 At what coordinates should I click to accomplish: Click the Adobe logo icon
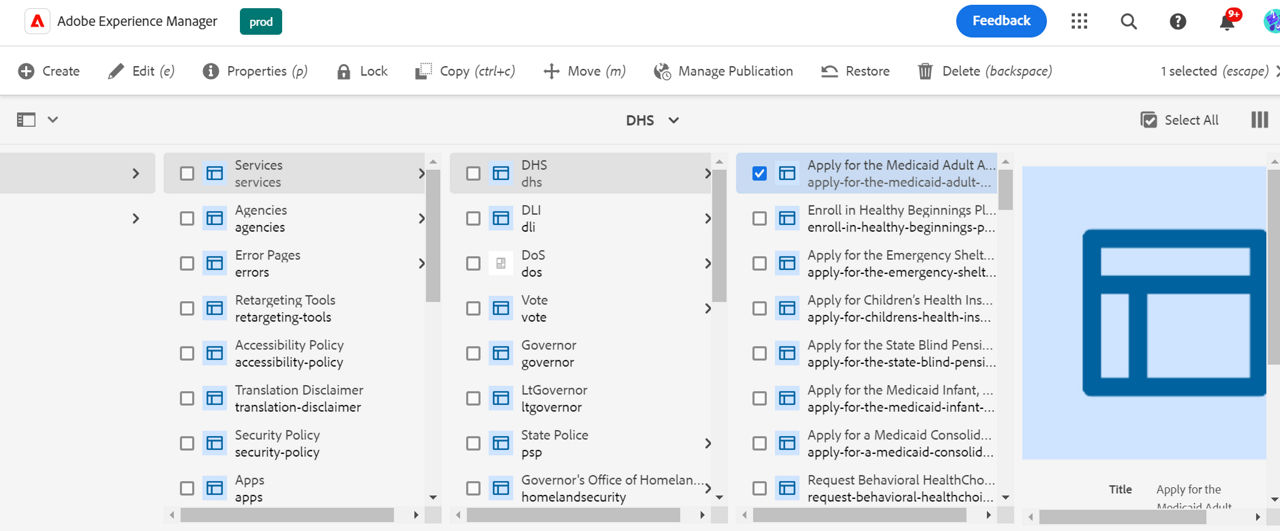point(37,21)
